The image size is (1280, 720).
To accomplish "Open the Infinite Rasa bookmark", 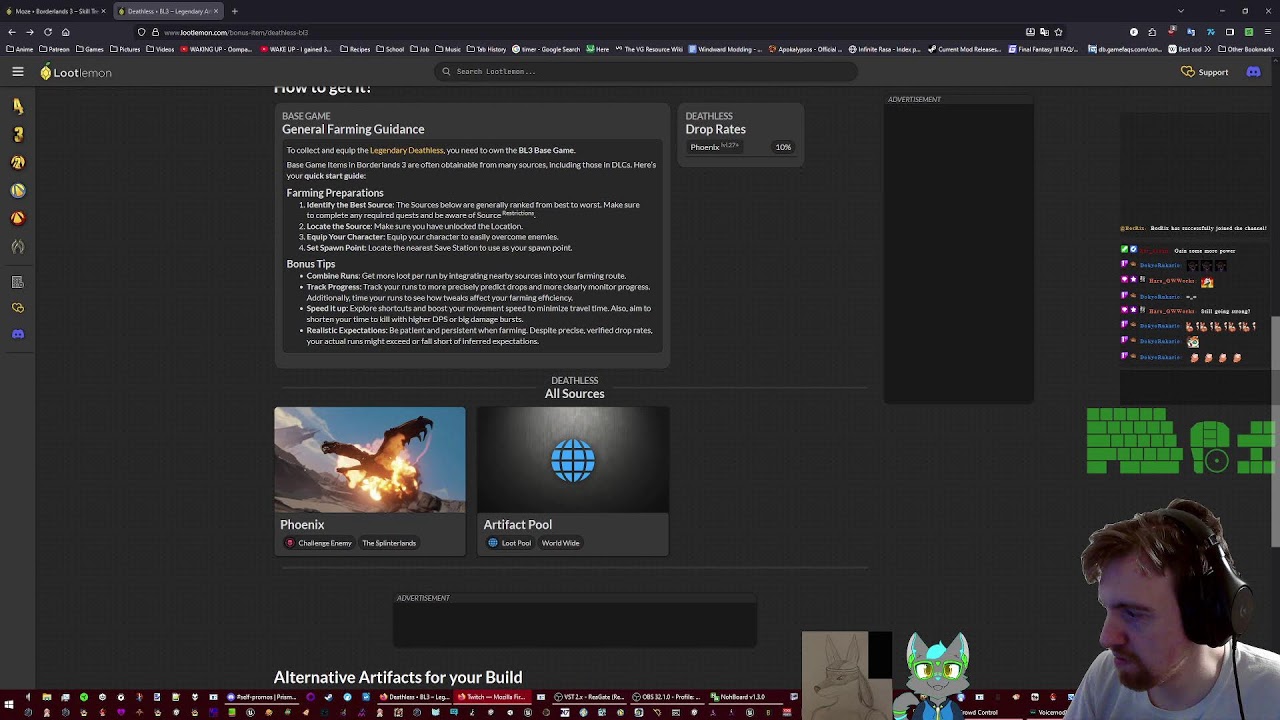I will [885, 49].
